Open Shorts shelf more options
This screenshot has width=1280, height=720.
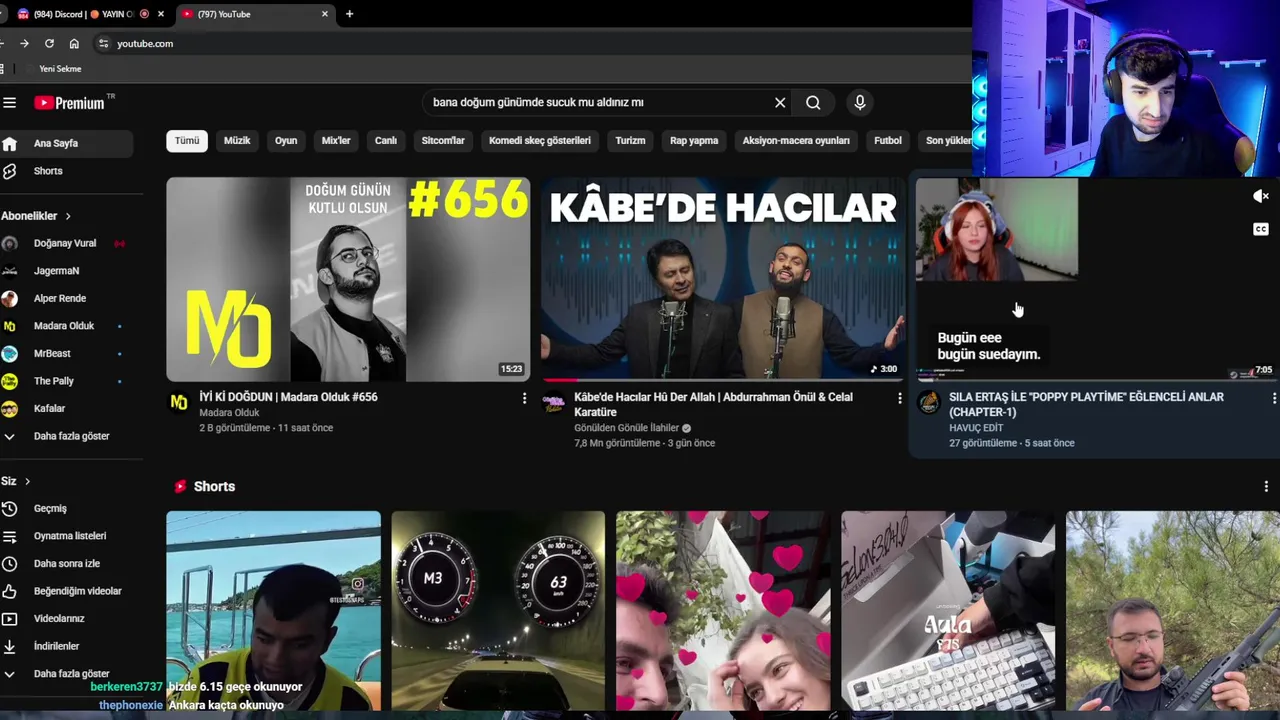click(1266, 487)
